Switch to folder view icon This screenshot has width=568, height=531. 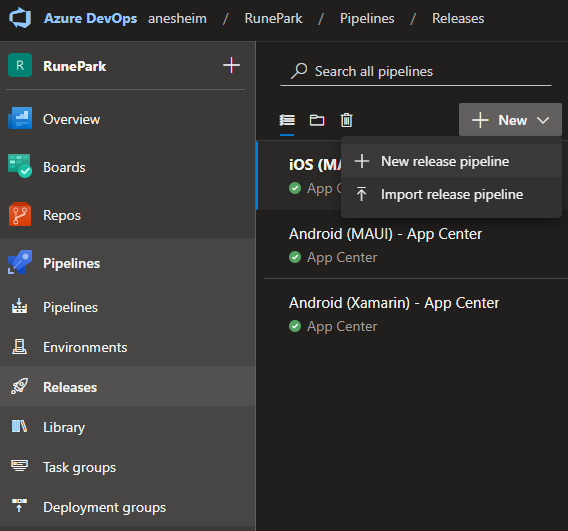pyautogui.click(x=317, y=120)
